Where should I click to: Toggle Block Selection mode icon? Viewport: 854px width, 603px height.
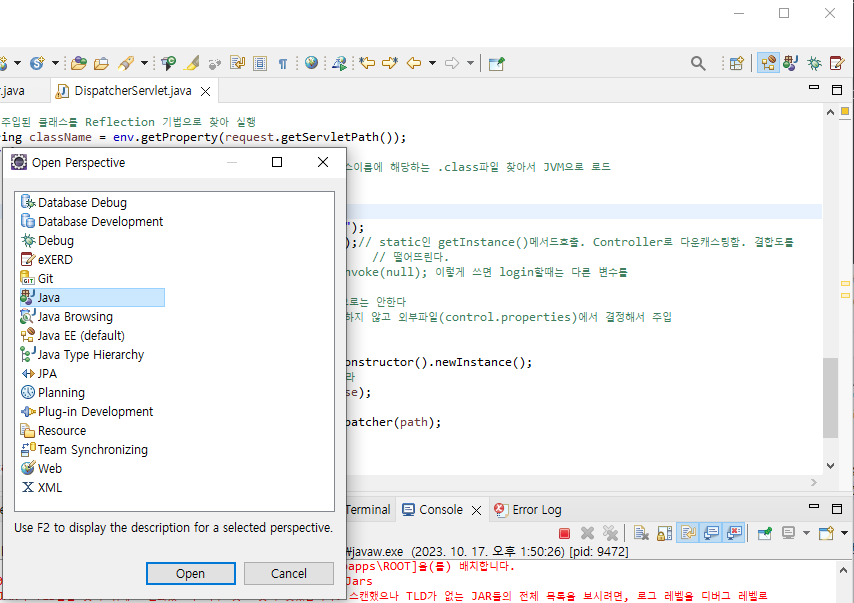click(x=260, y=63)
